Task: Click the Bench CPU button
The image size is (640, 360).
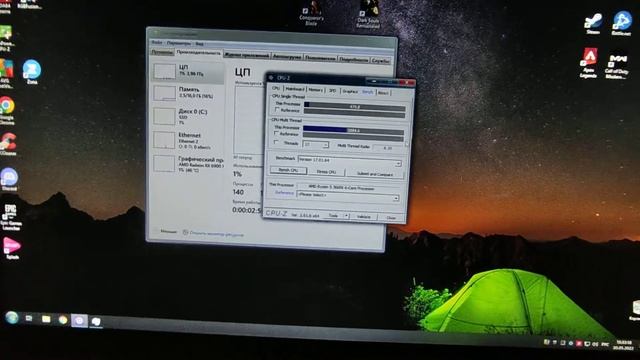Action: [288, 170]
